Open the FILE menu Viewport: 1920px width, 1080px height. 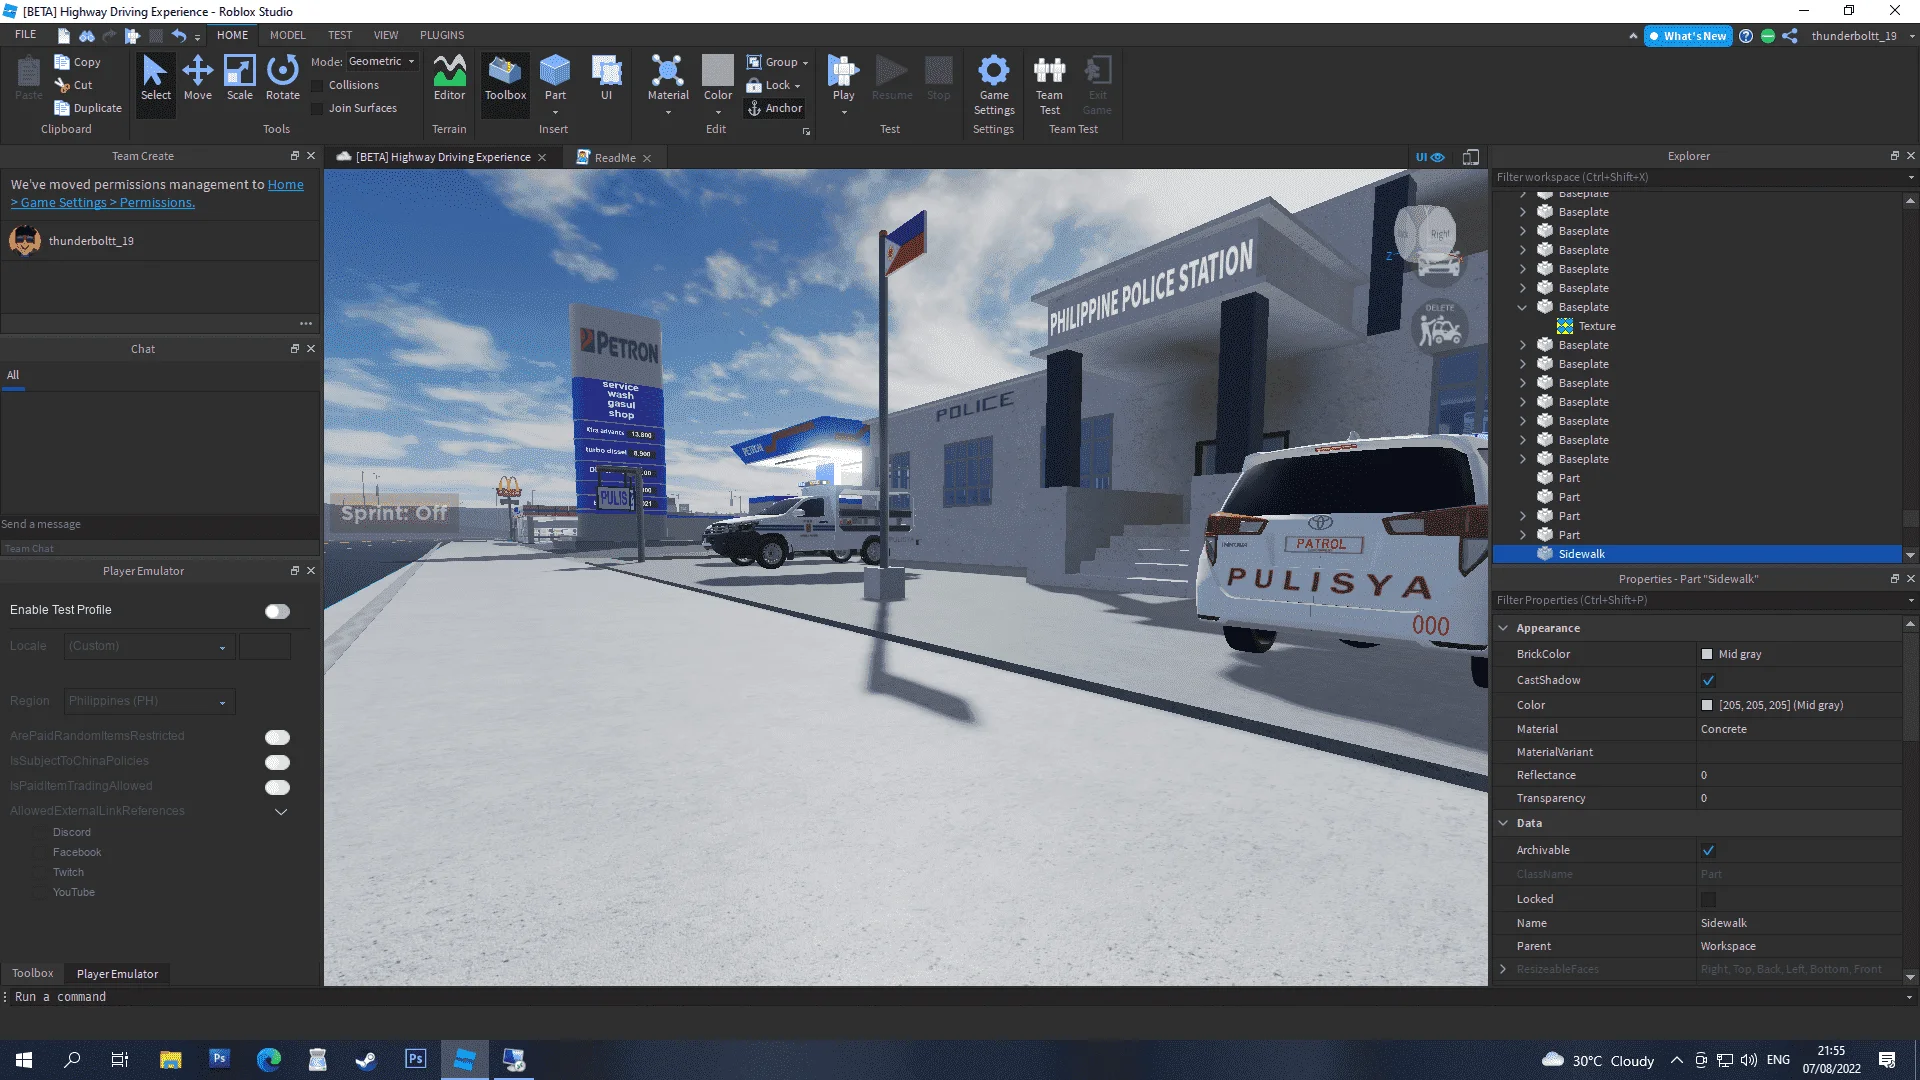(26, 35)
